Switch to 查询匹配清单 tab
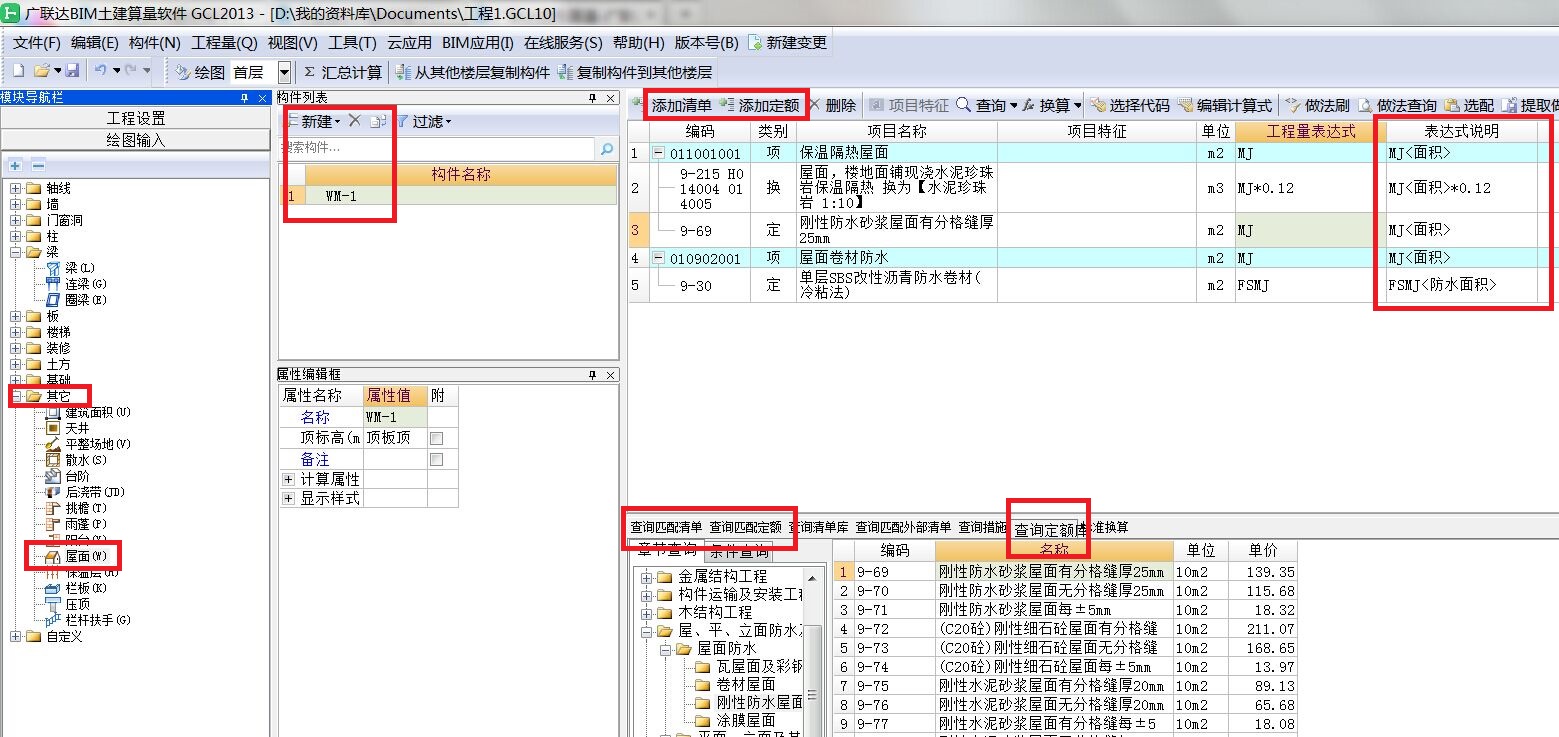The height and width of the screenshot is (737, 1559). coord(666,527)
